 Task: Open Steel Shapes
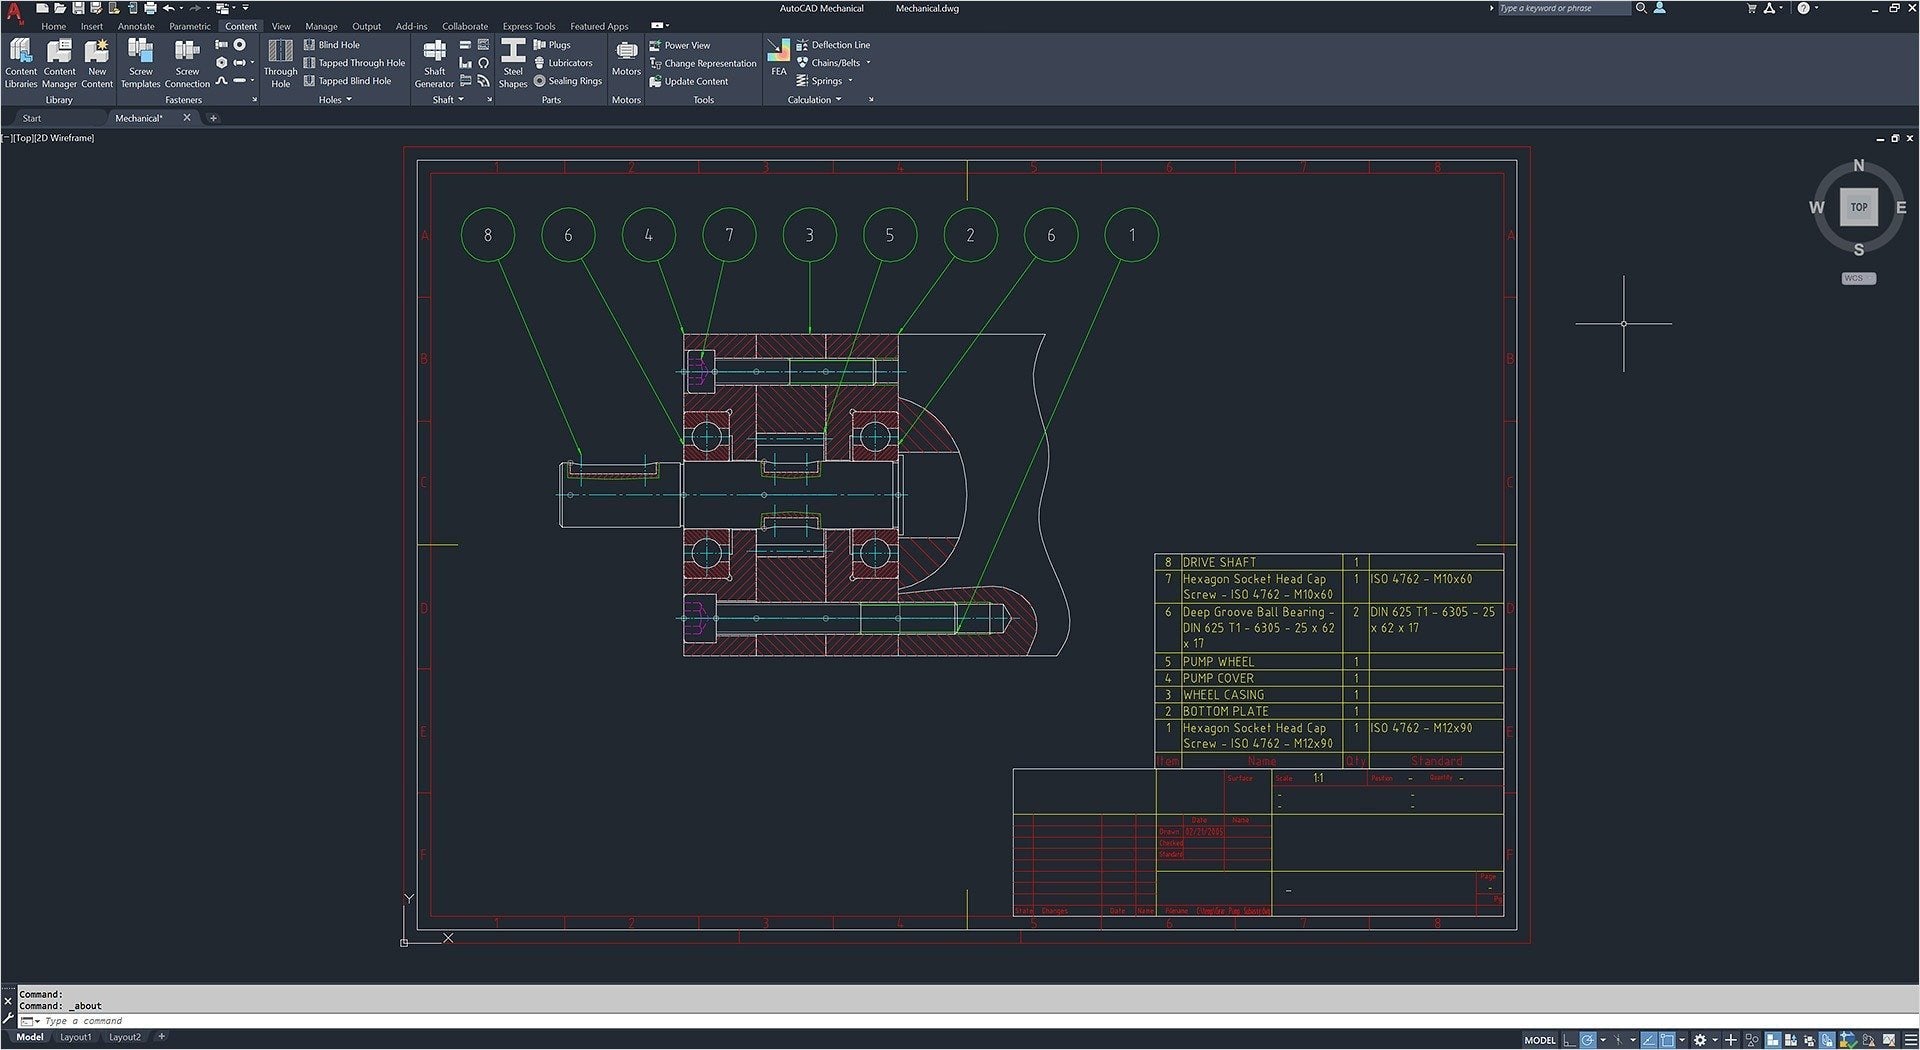[513, 63]
